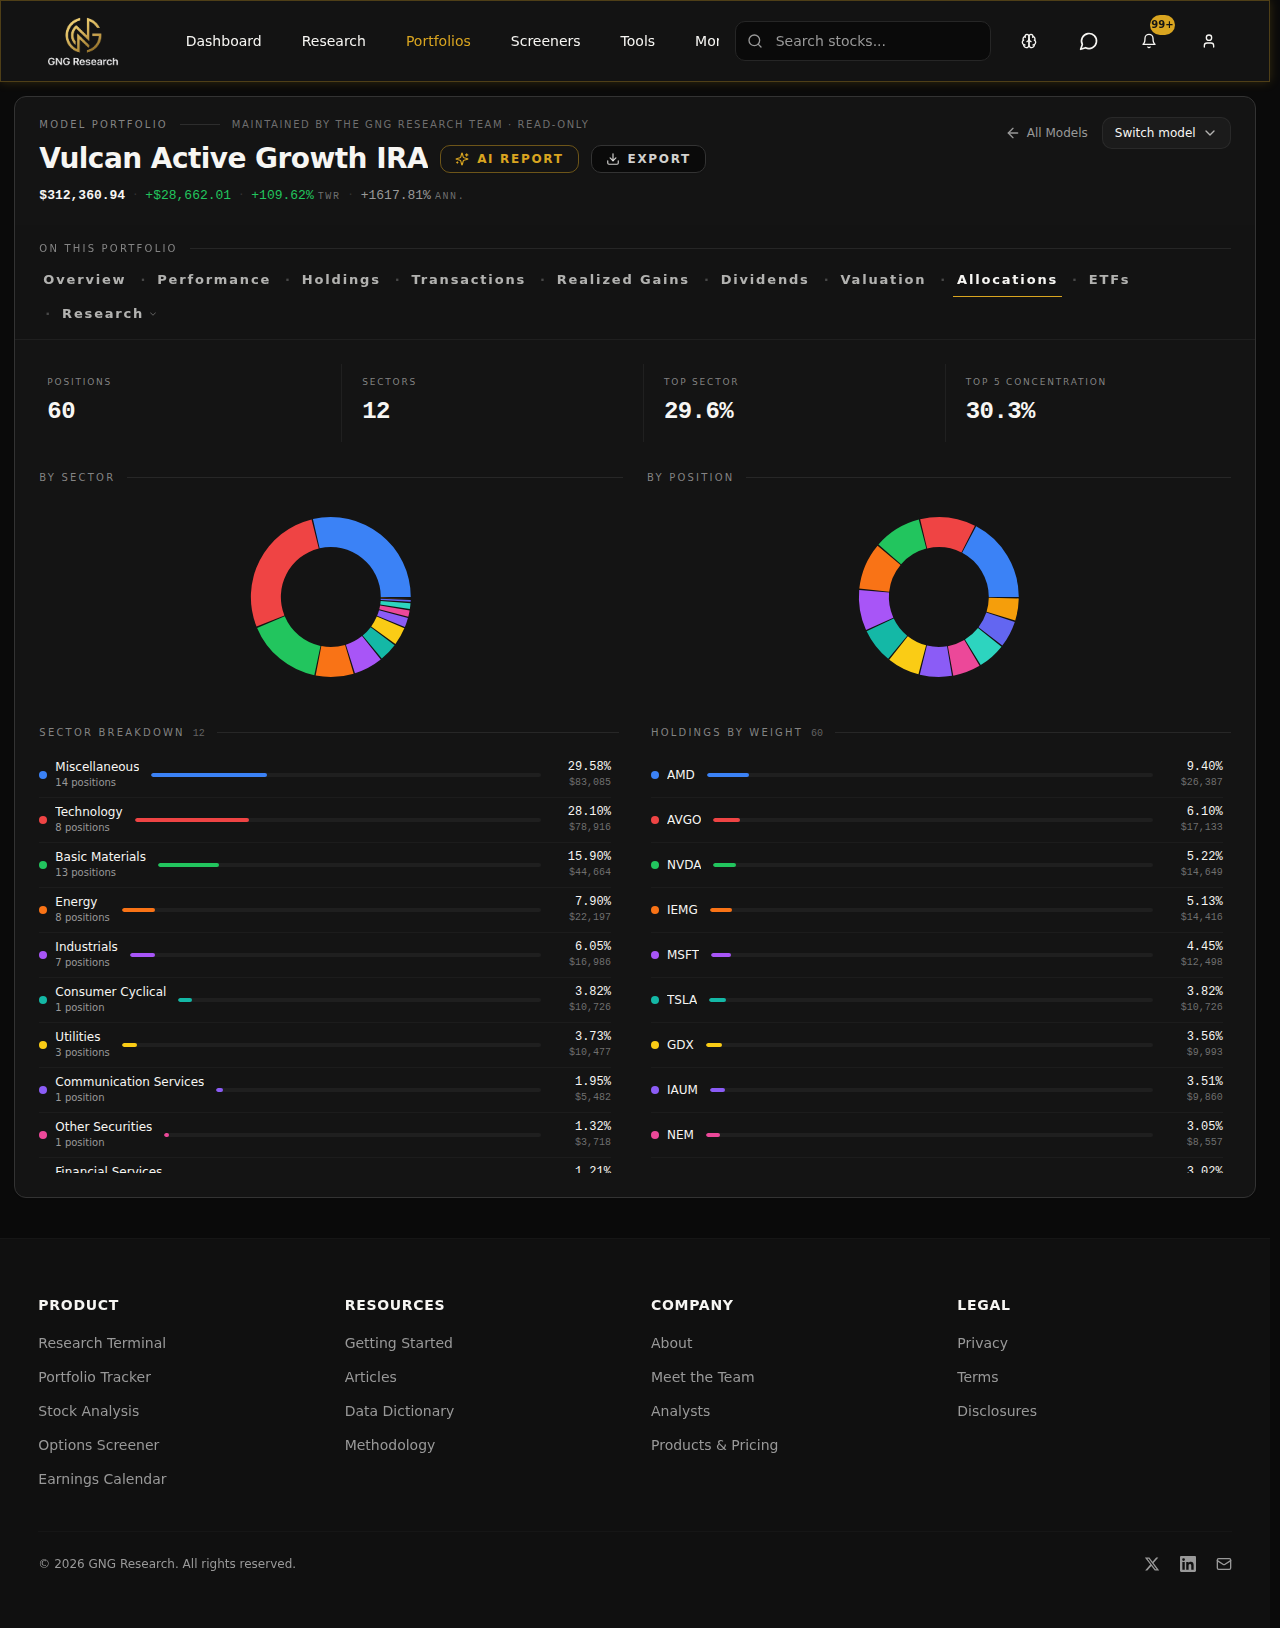
Task: Click the Export button
Action: 648,159
